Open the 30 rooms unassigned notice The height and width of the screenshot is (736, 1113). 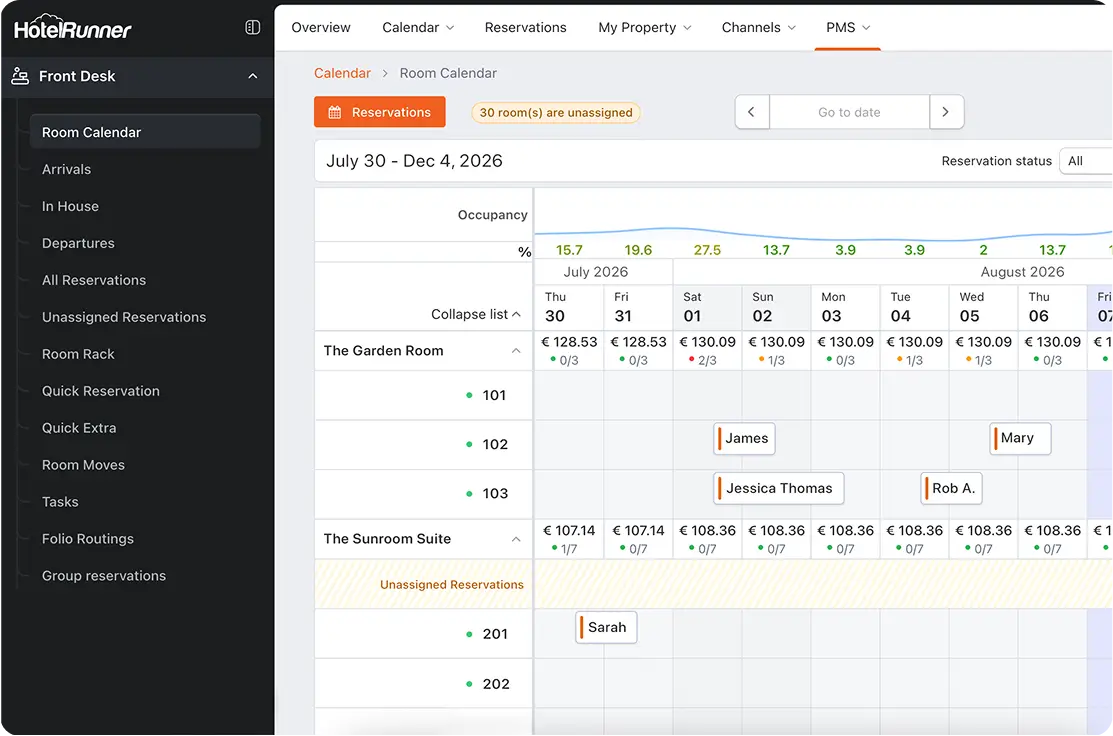coord(555,113)
